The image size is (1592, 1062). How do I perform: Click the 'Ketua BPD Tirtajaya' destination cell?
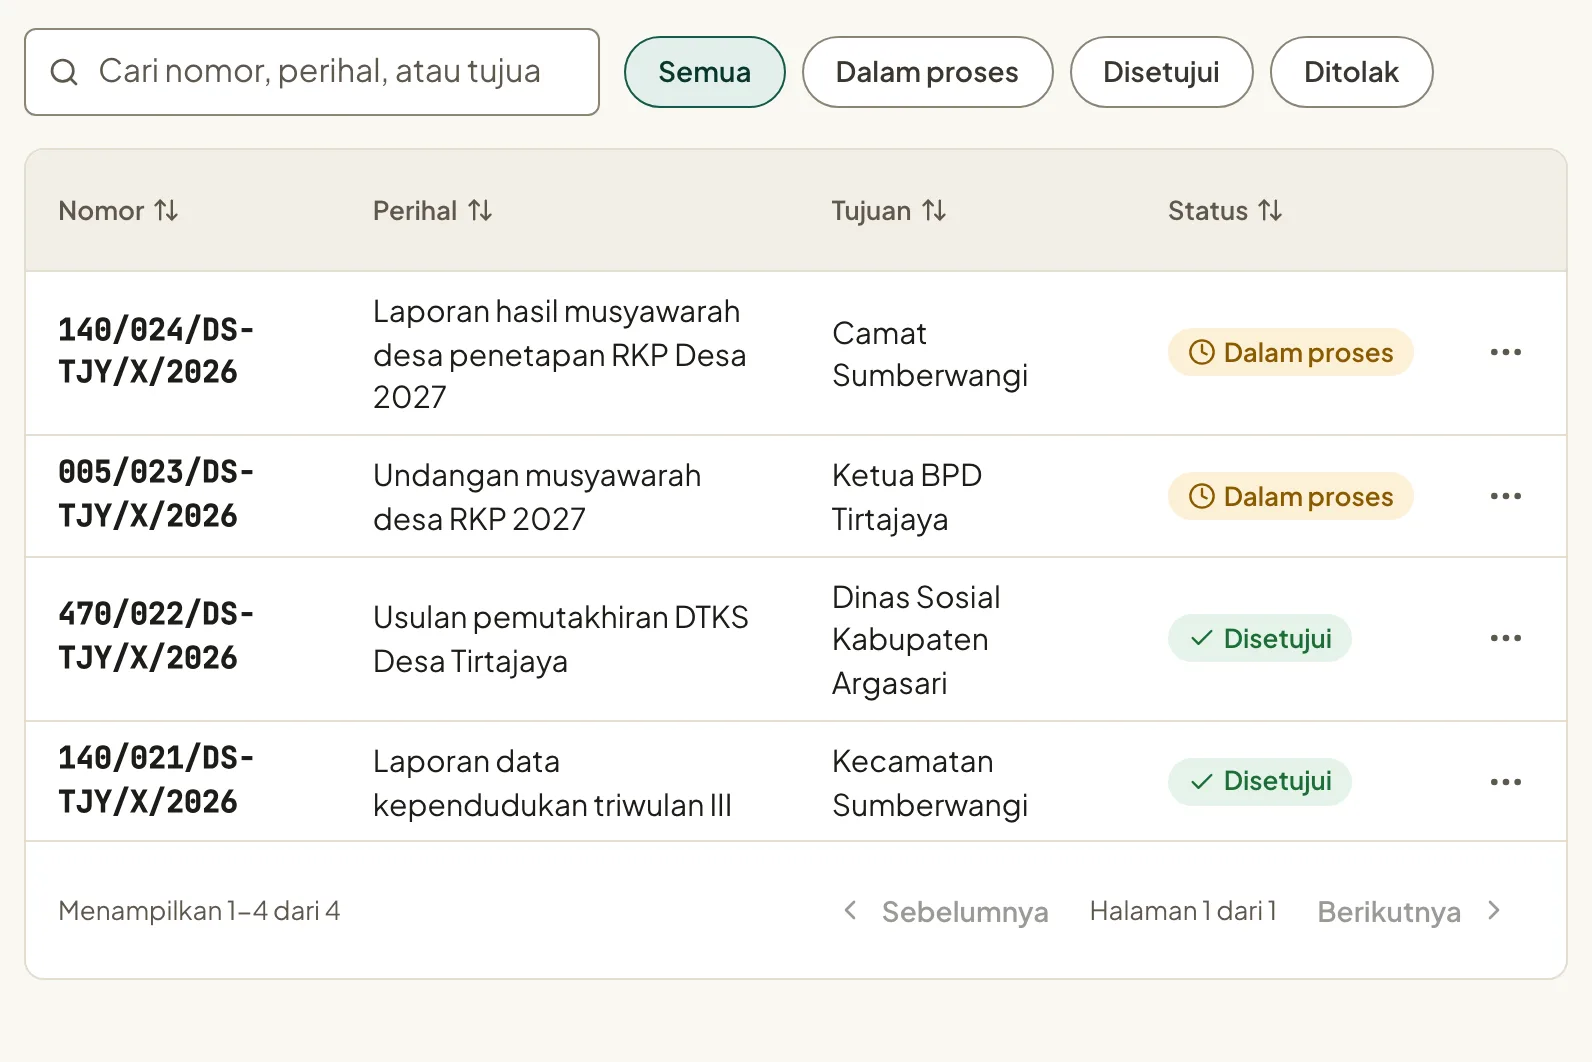click(x=907, y=497)
